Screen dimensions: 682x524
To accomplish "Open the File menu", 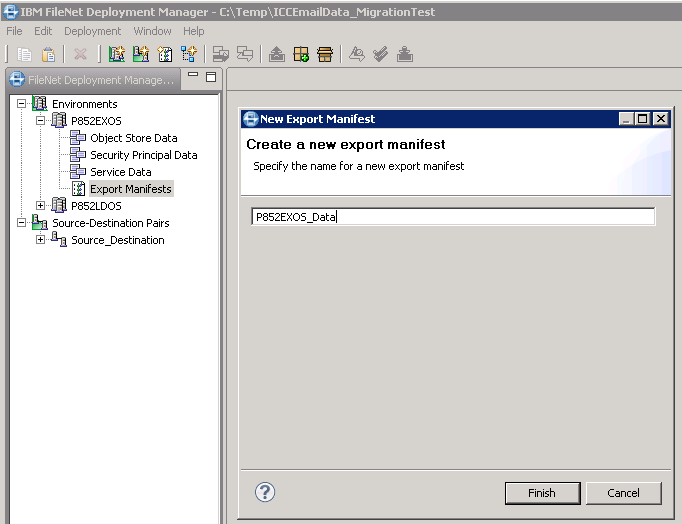I will [14, 31].
